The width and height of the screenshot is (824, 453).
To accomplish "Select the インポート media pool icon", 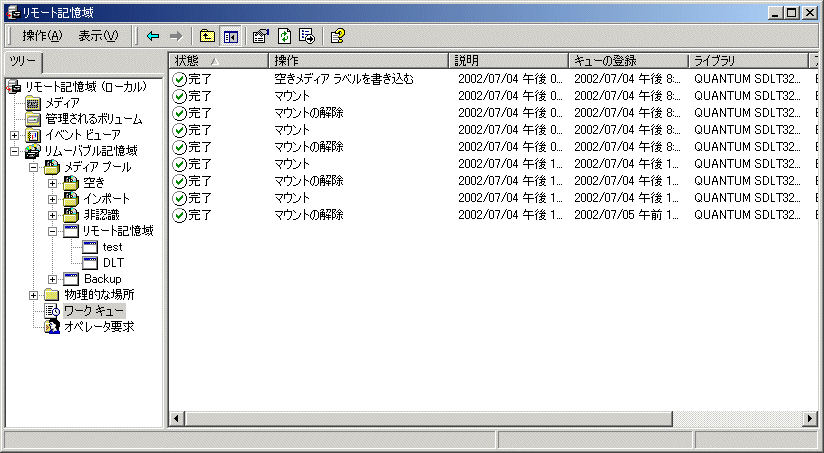I will pos(71,199).
